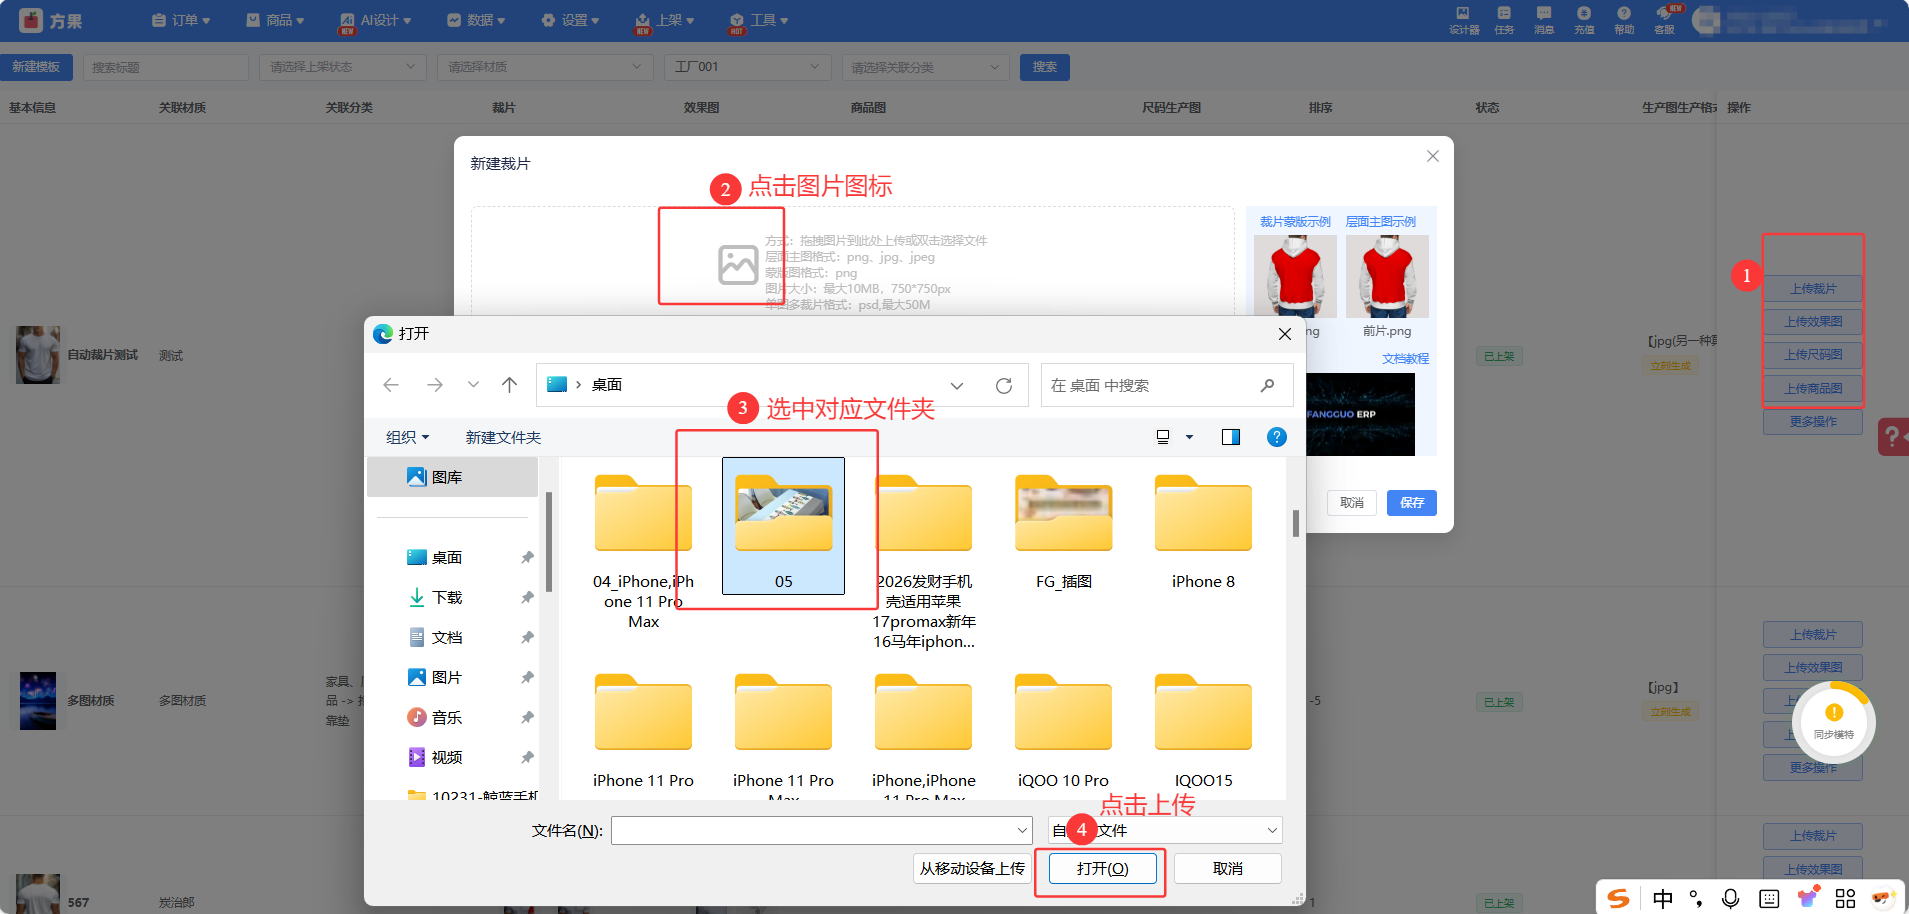Click the 充值 recharge icon
This screenshot has width=1909, height=914.
click(x=1584, y=20)
